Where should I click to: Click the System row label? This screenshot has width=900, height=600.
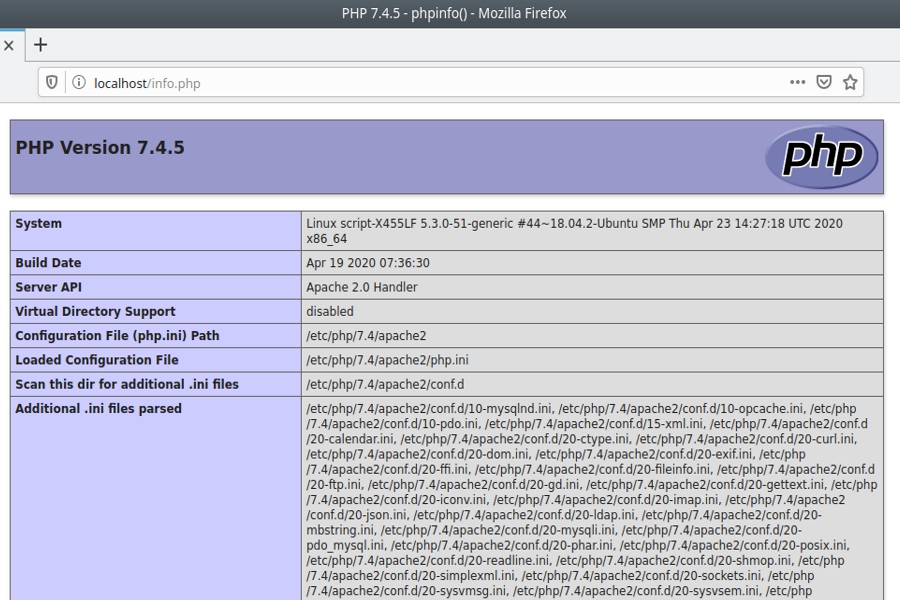point(38,223)
